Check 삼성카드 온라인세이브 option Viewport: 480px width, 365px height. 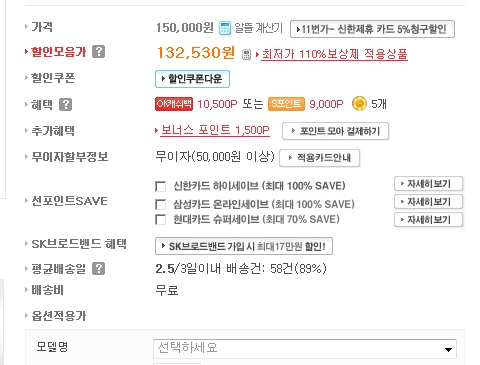pos(161,204)
